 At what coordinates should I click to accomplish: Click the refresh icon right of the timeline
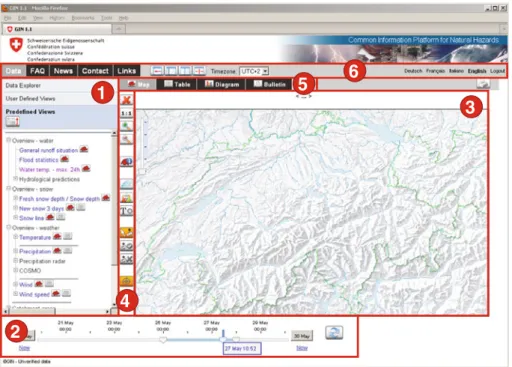(x=334, y=333)
